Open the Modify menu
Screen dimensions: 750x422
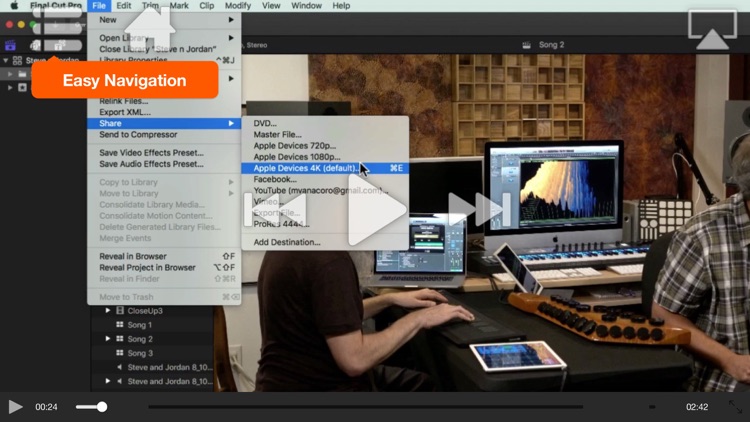point(238,6)
